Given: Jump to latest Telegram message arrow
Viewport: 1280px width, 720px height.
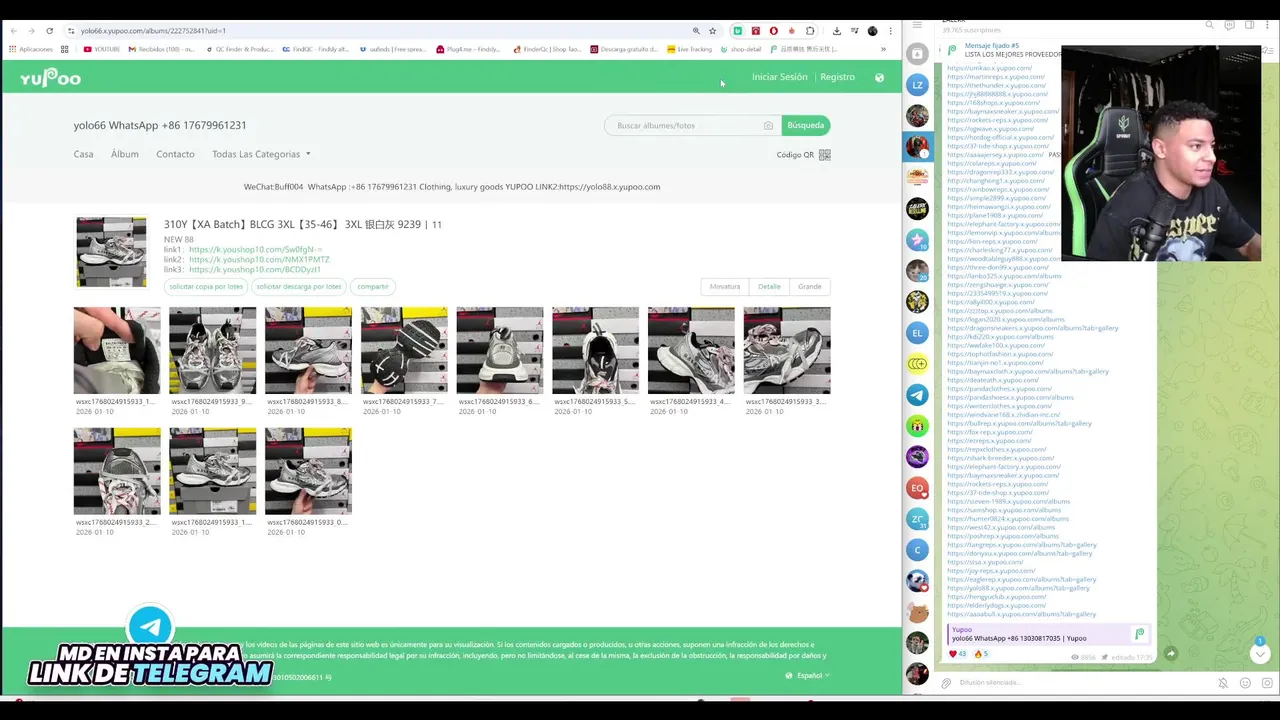Looking at the screenshot, I should coord(1260,654).
